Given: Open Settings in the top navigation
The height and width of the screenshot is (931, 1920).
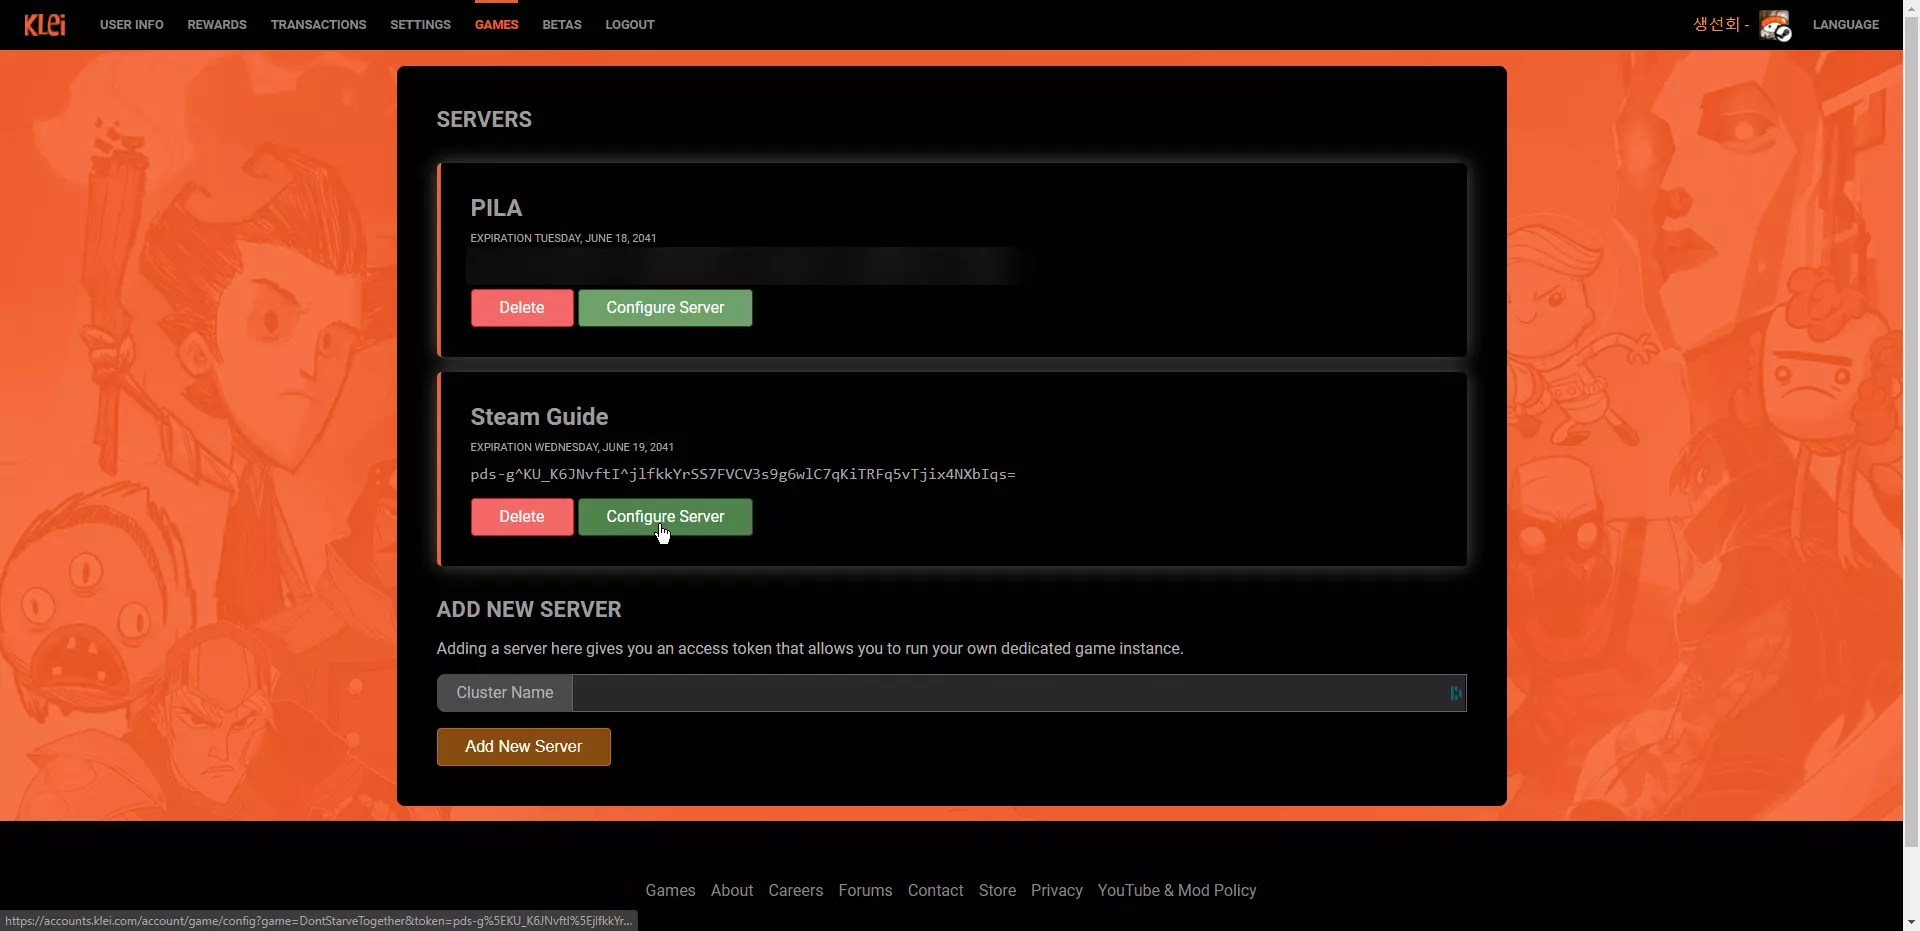Looking at the screenshot, I should (x=420, y=25).
